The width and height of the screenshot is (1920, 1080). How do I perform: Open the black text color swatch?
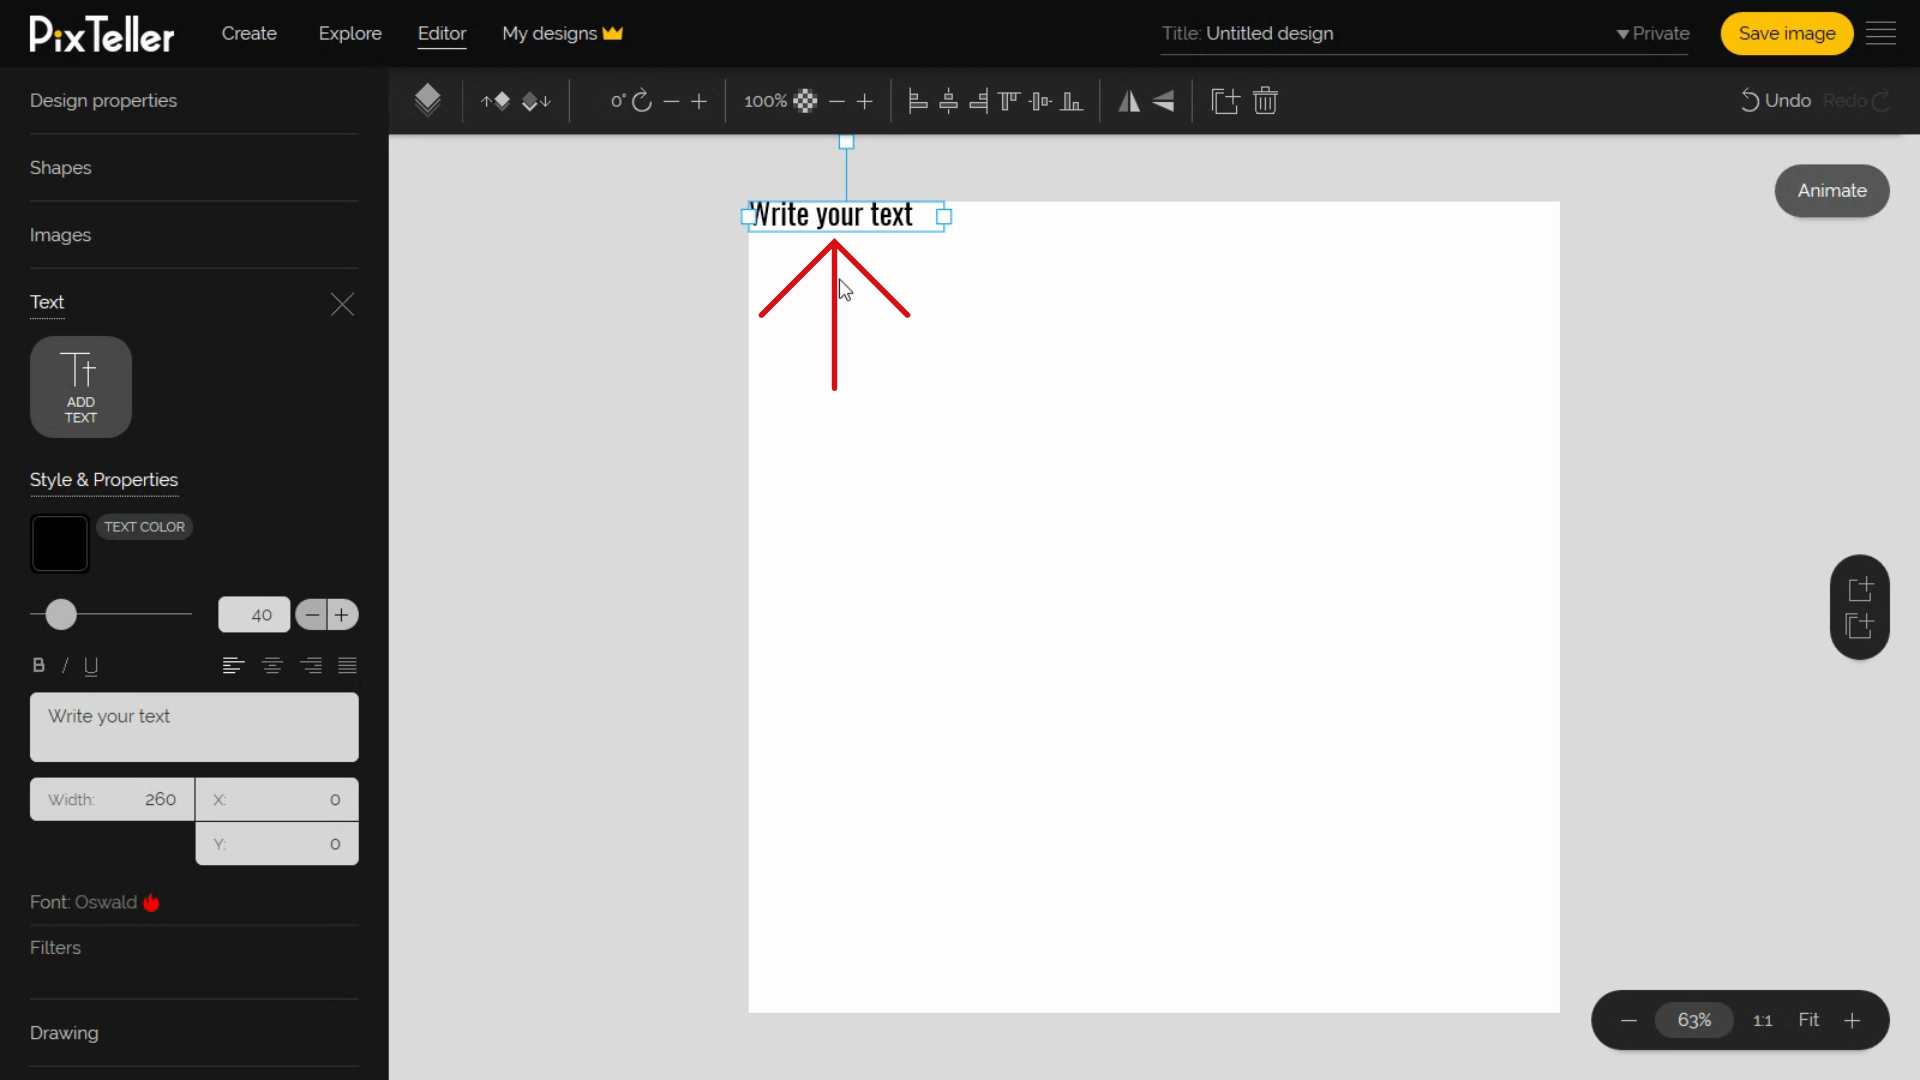pos(60,544)
